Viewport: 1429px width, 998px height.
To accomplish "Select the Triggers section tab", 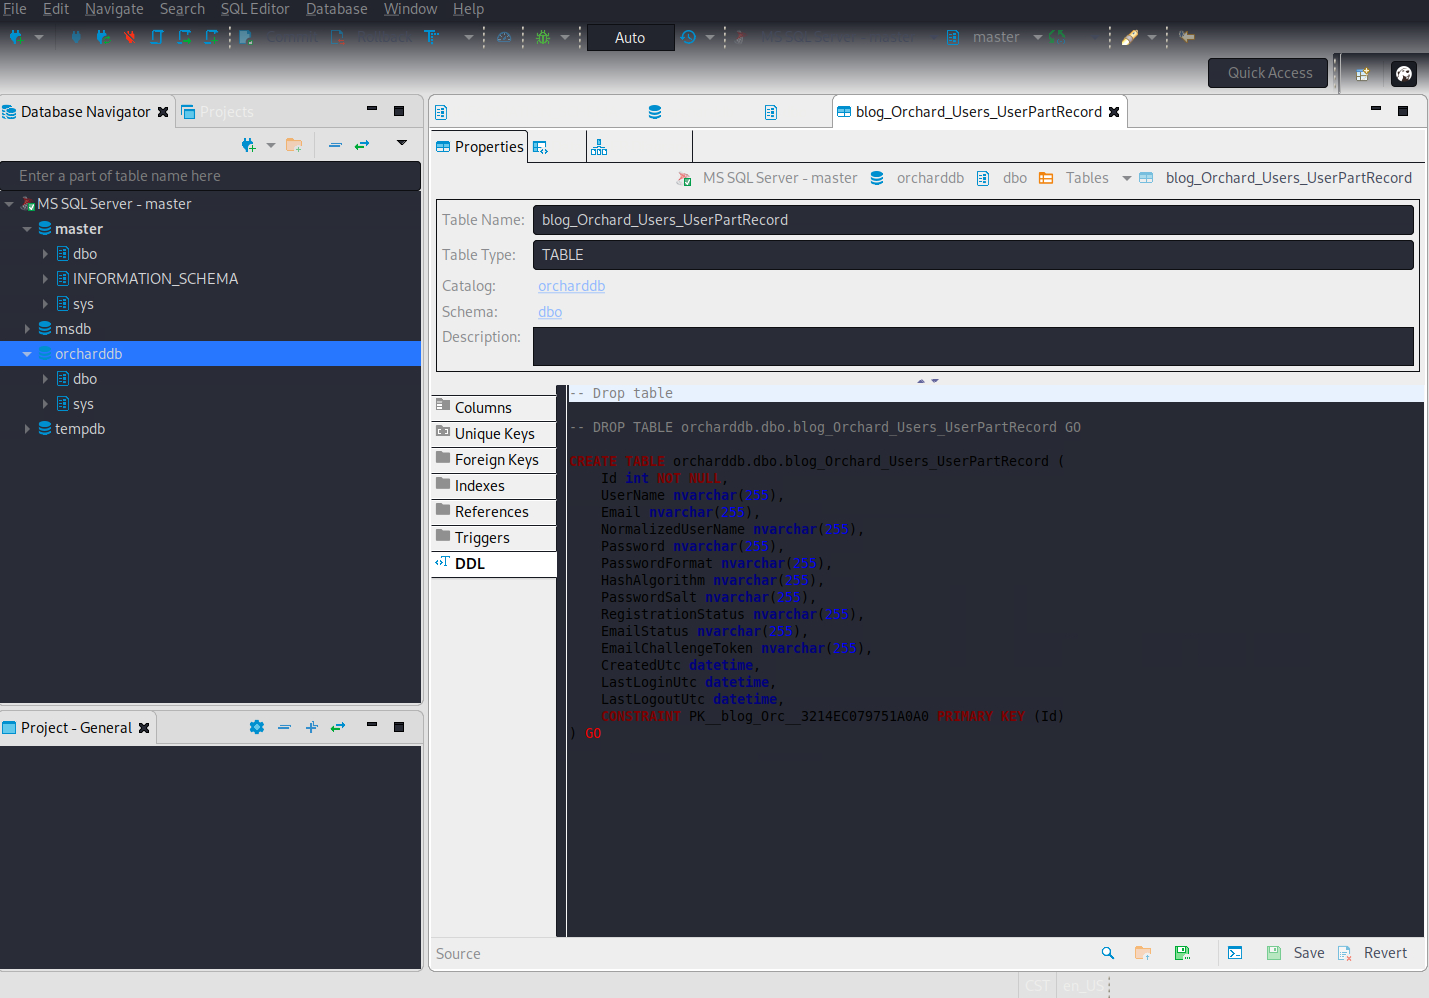I will [493, 537].
